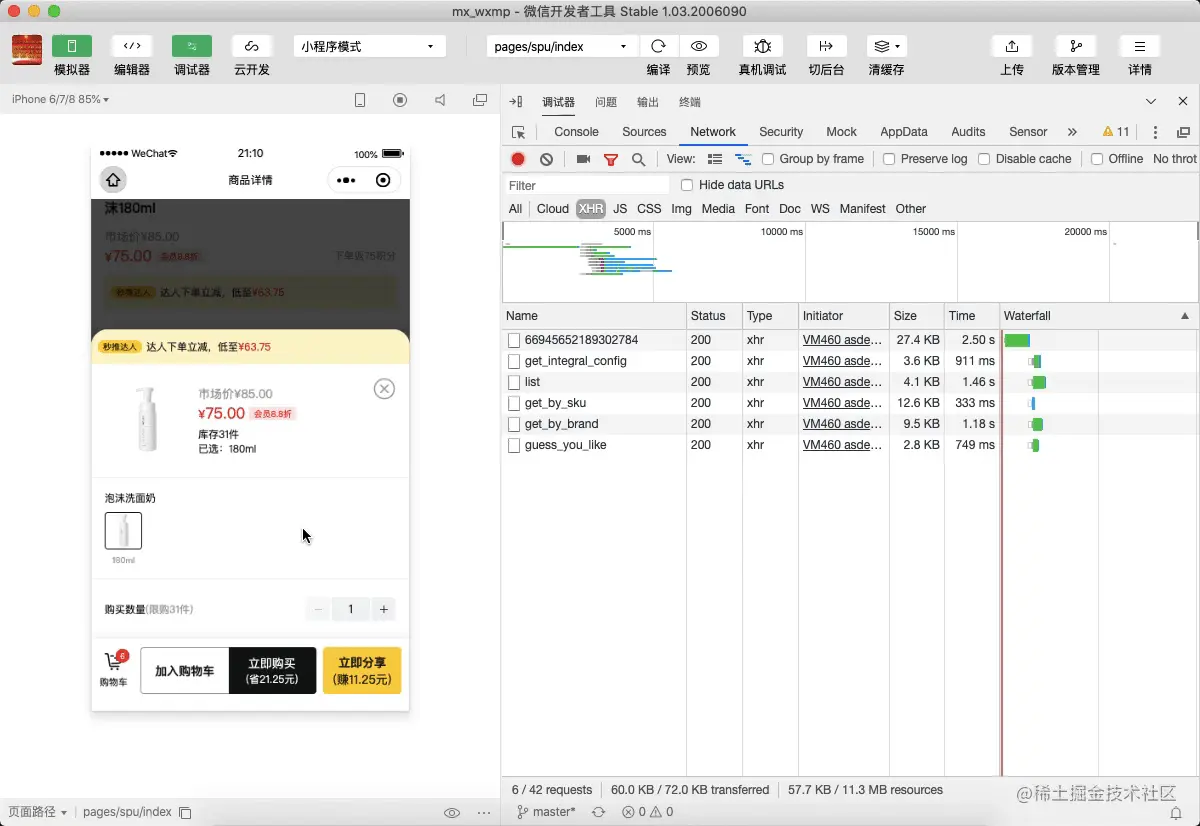Collapse the debugger panel chevron
This screenshot has height=826, width=1200.
1151,102
